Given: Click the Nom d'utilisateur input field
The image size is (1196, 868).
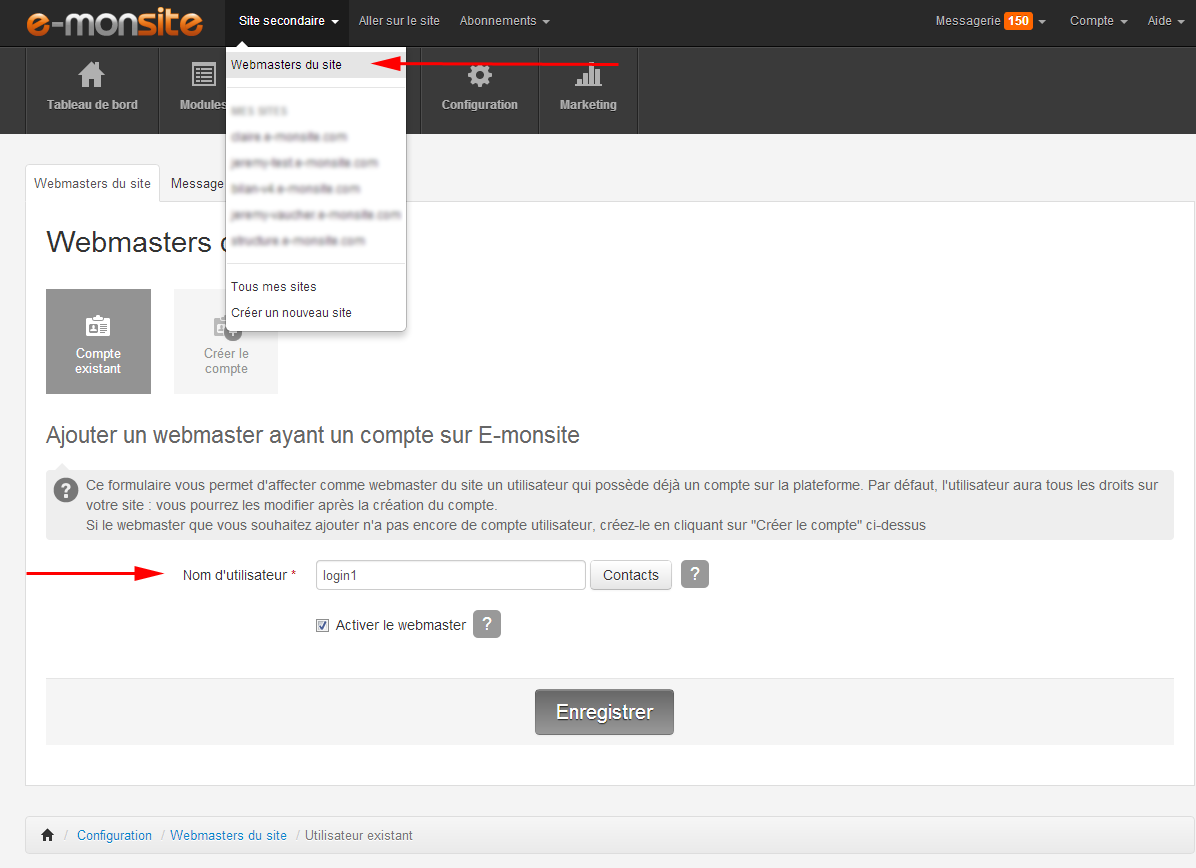Looking at the screenshot, I should (x=451, y=575).
